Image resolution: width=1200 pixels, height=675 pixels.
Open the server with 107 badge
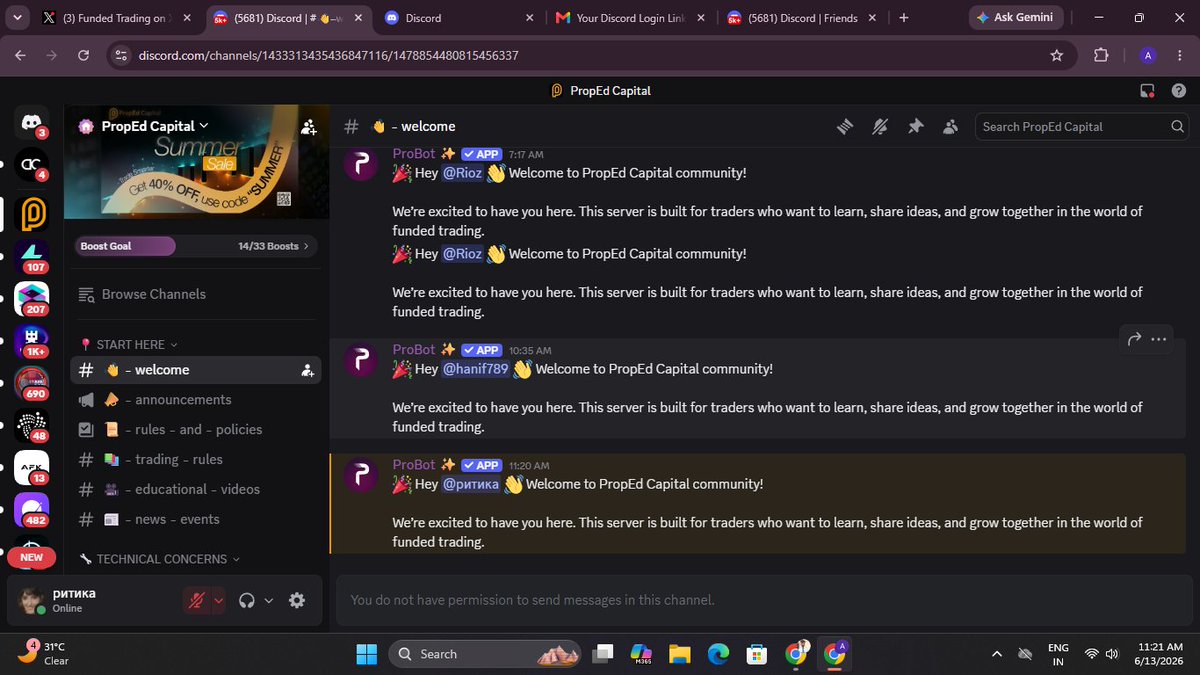click(x=32, y=258)
